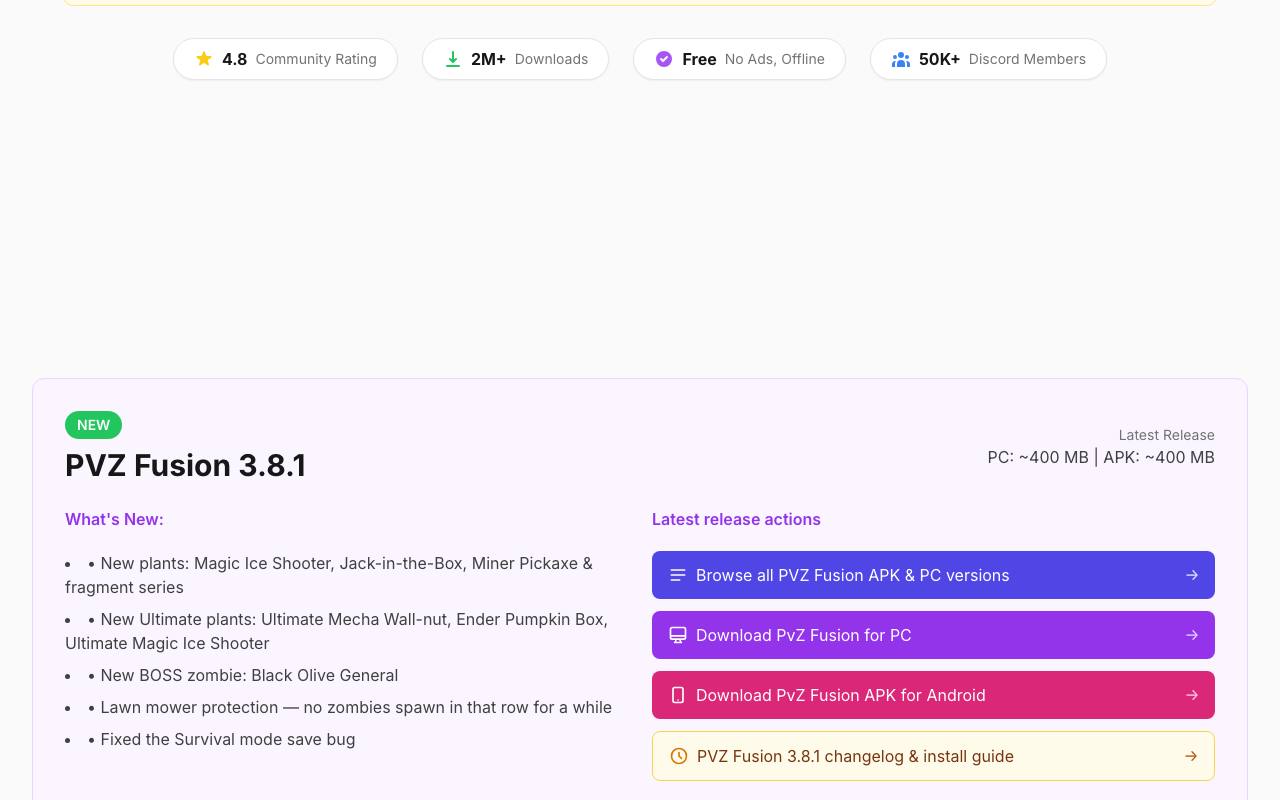1280x800 pixels.
Task: Click the arrow on Android APK button
Action: pyautogui.click(x=1191, y=695)
